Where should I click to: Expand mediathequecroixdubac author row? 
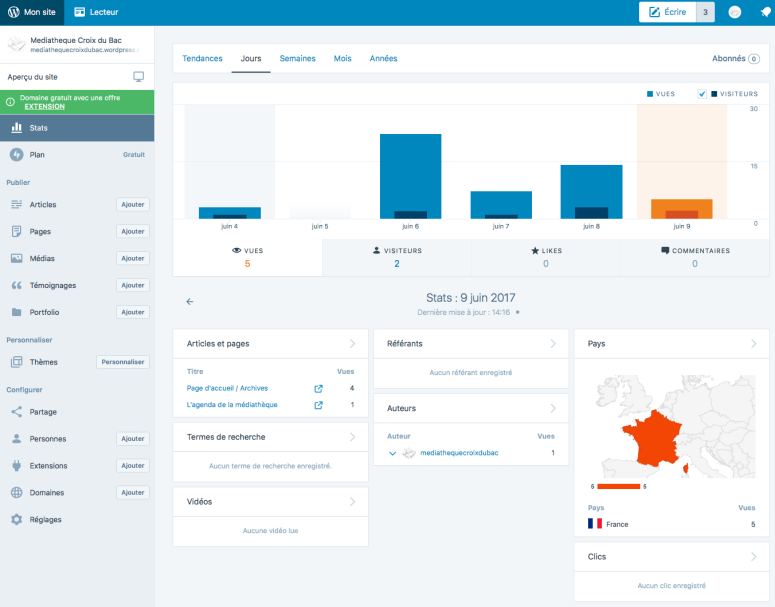[x=392, y=453]
